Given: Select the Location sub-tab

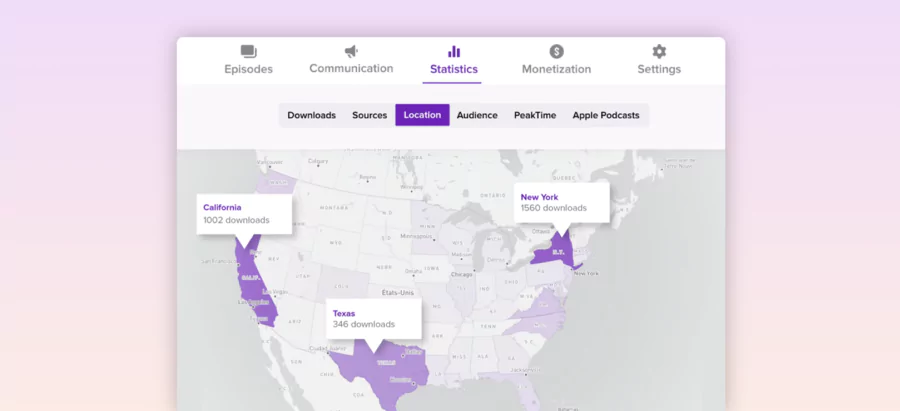Looking at the screenshot, I should [x=422, y=115].
